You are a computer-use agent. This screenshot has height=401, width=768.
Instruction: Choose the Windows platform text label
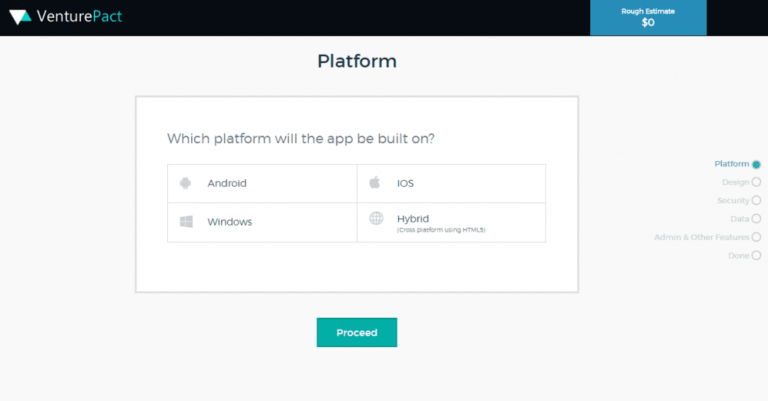coord(229,221)
